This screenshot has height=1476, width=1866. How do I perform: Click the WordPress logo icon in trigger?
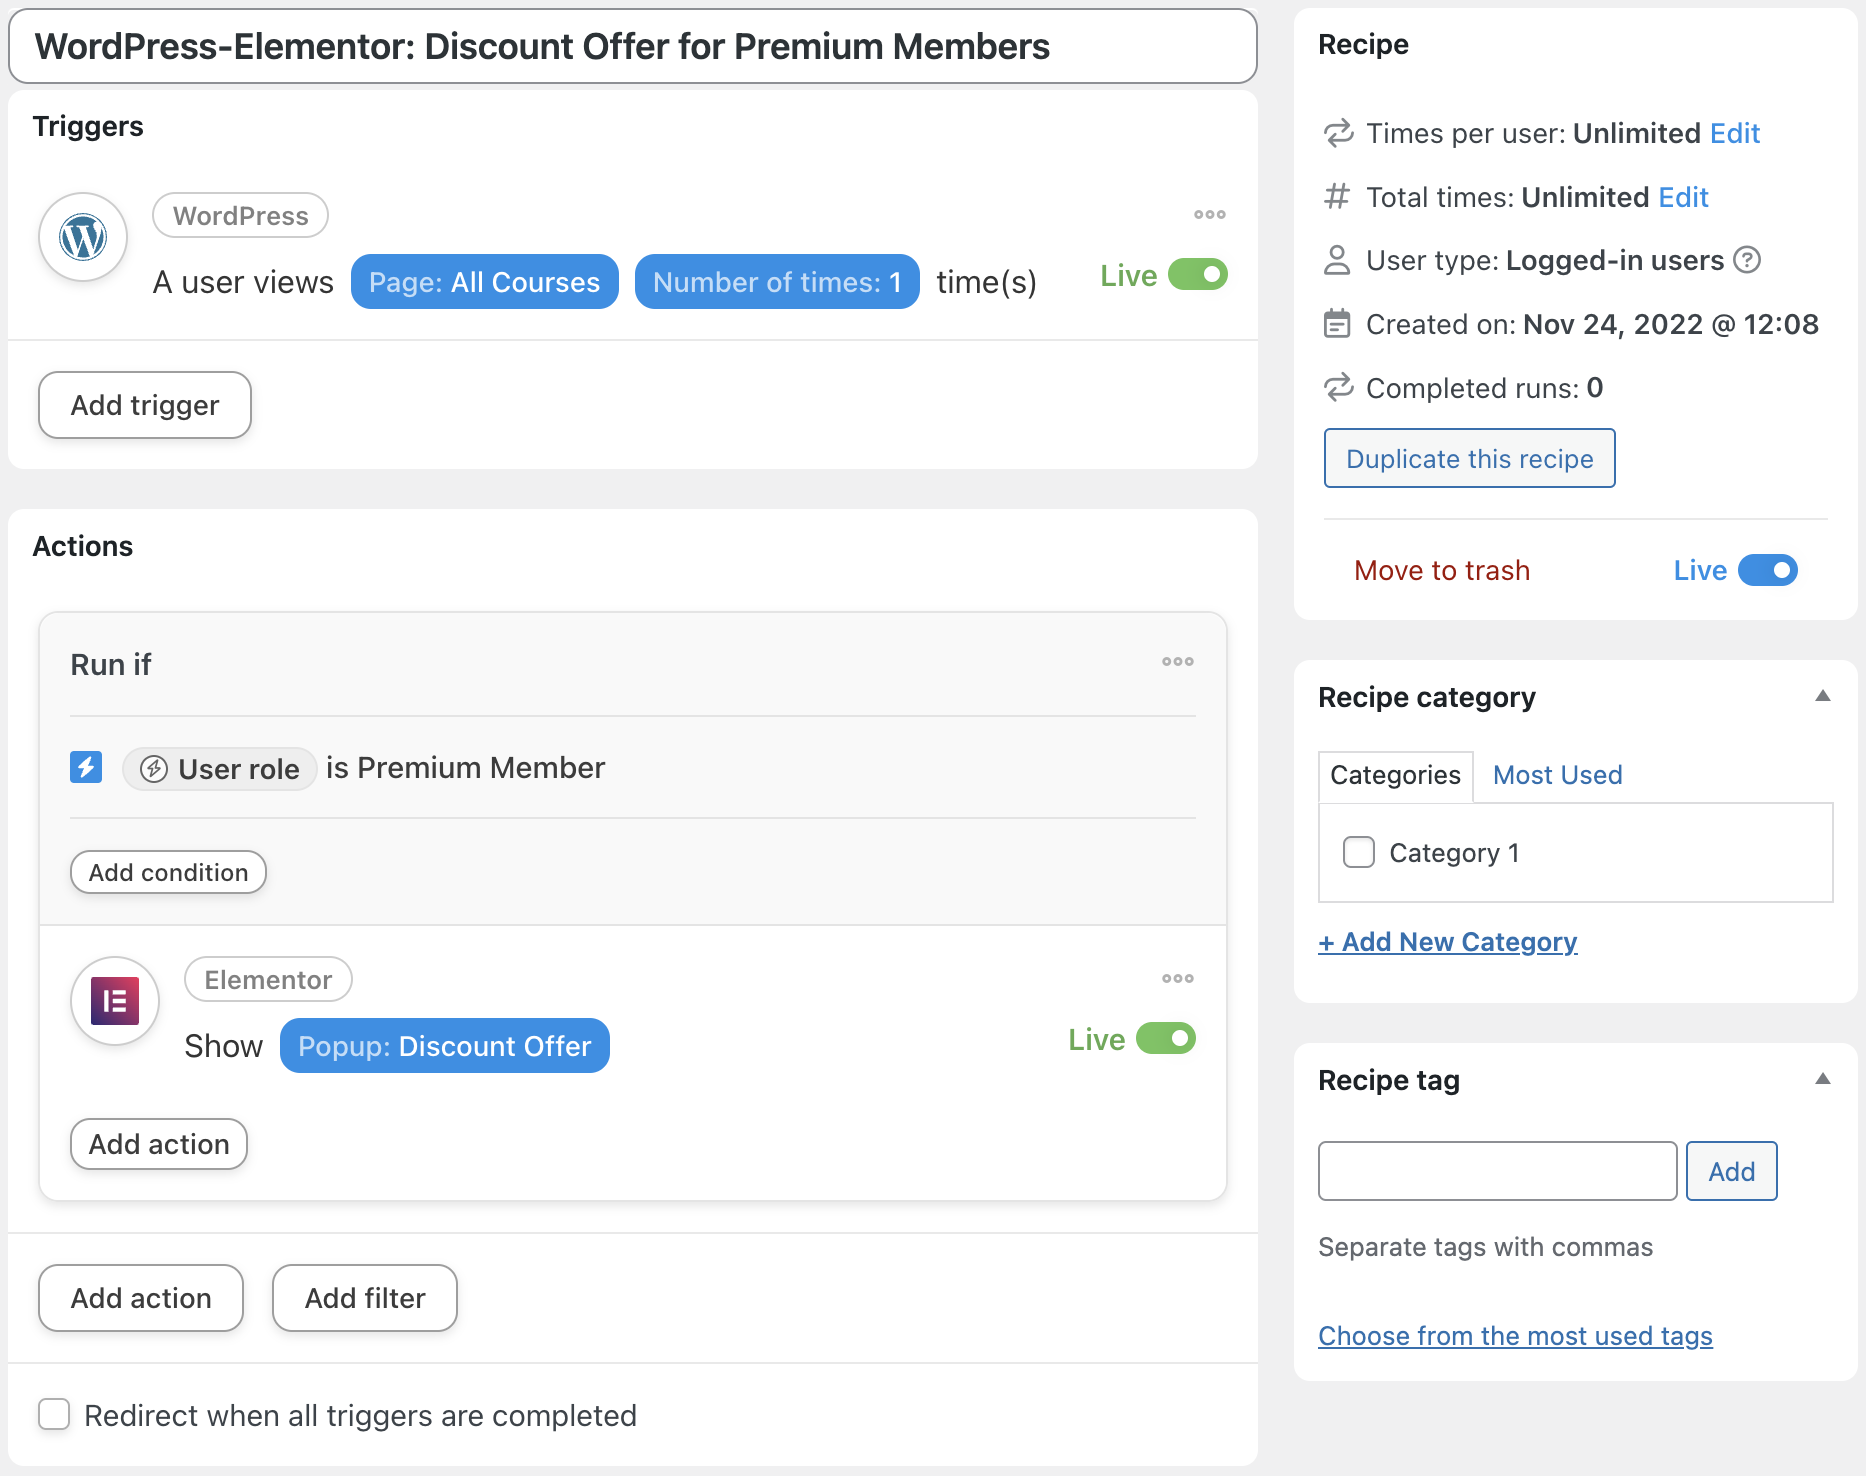click(x=83, y=238)
